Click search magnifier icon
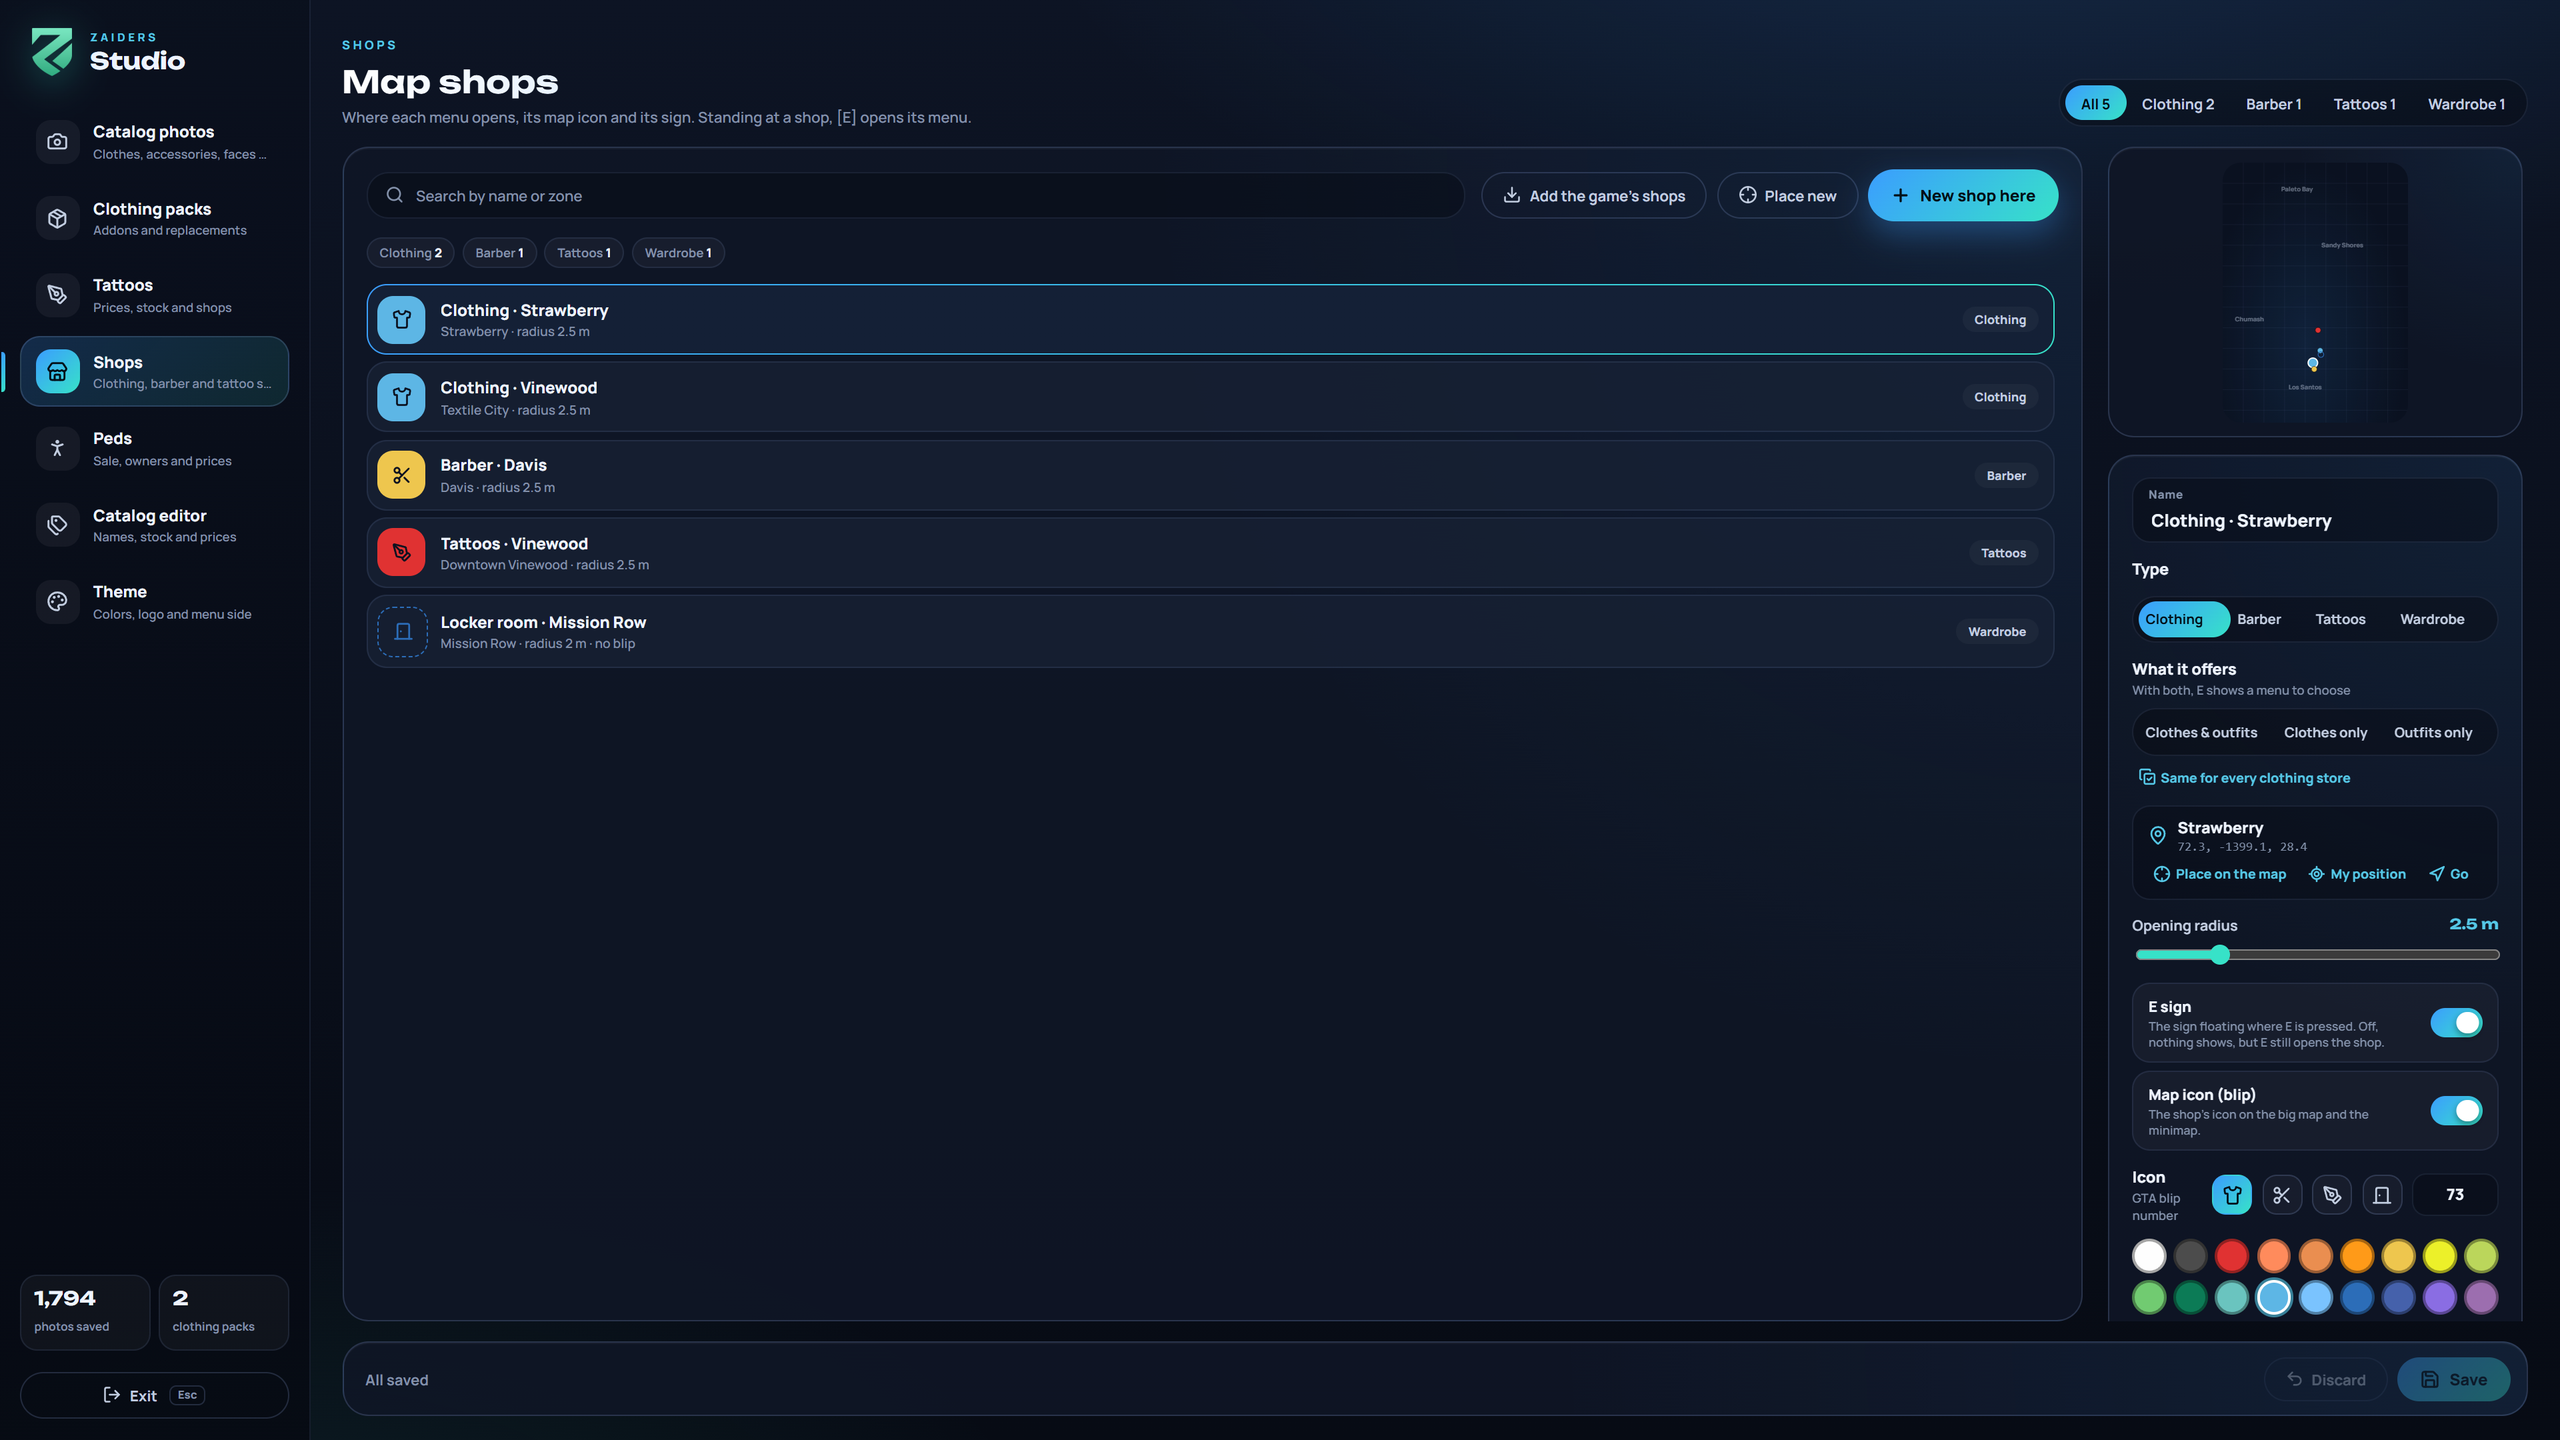Image resolution: width=2560 pixels, height=1440 pixels. tap(395, 195)
